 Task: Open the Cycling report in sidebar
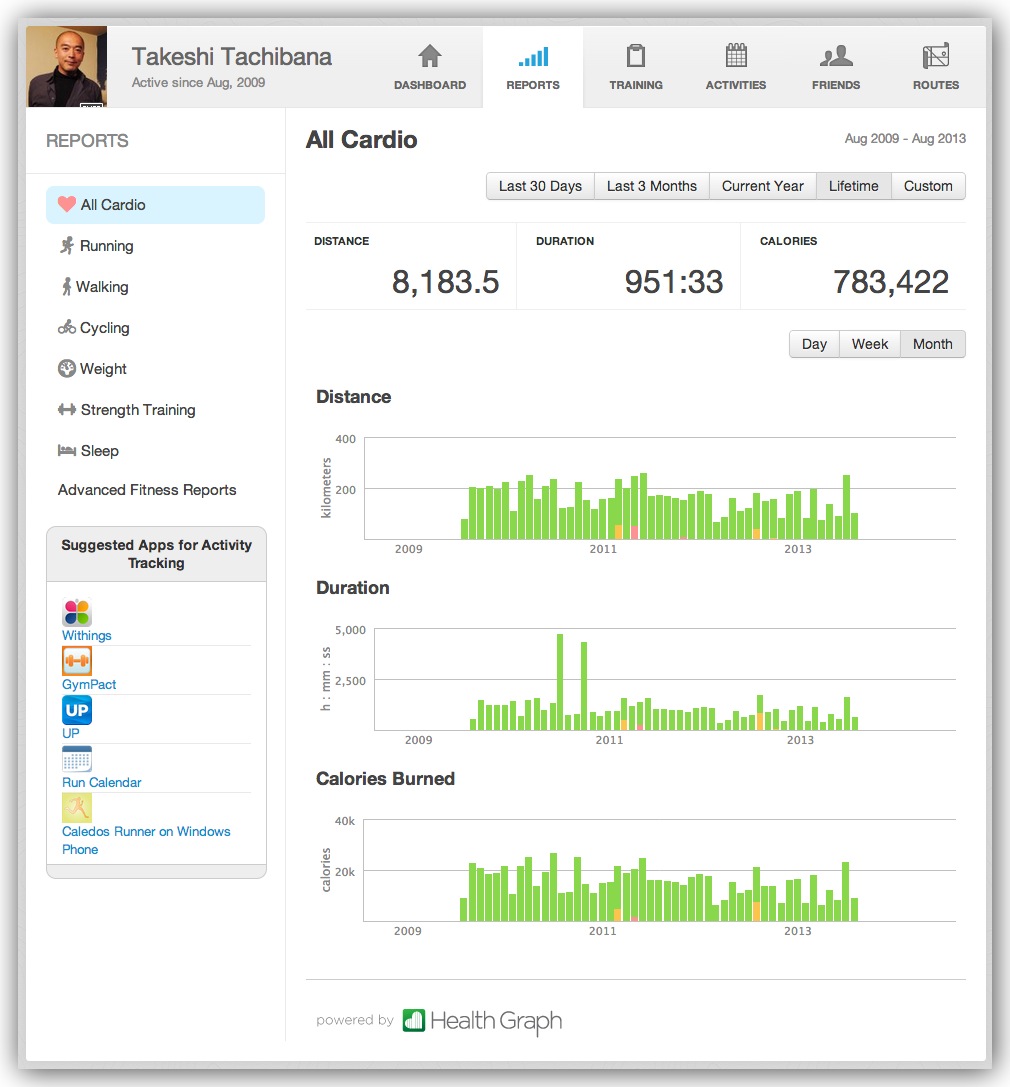[104, 328]
